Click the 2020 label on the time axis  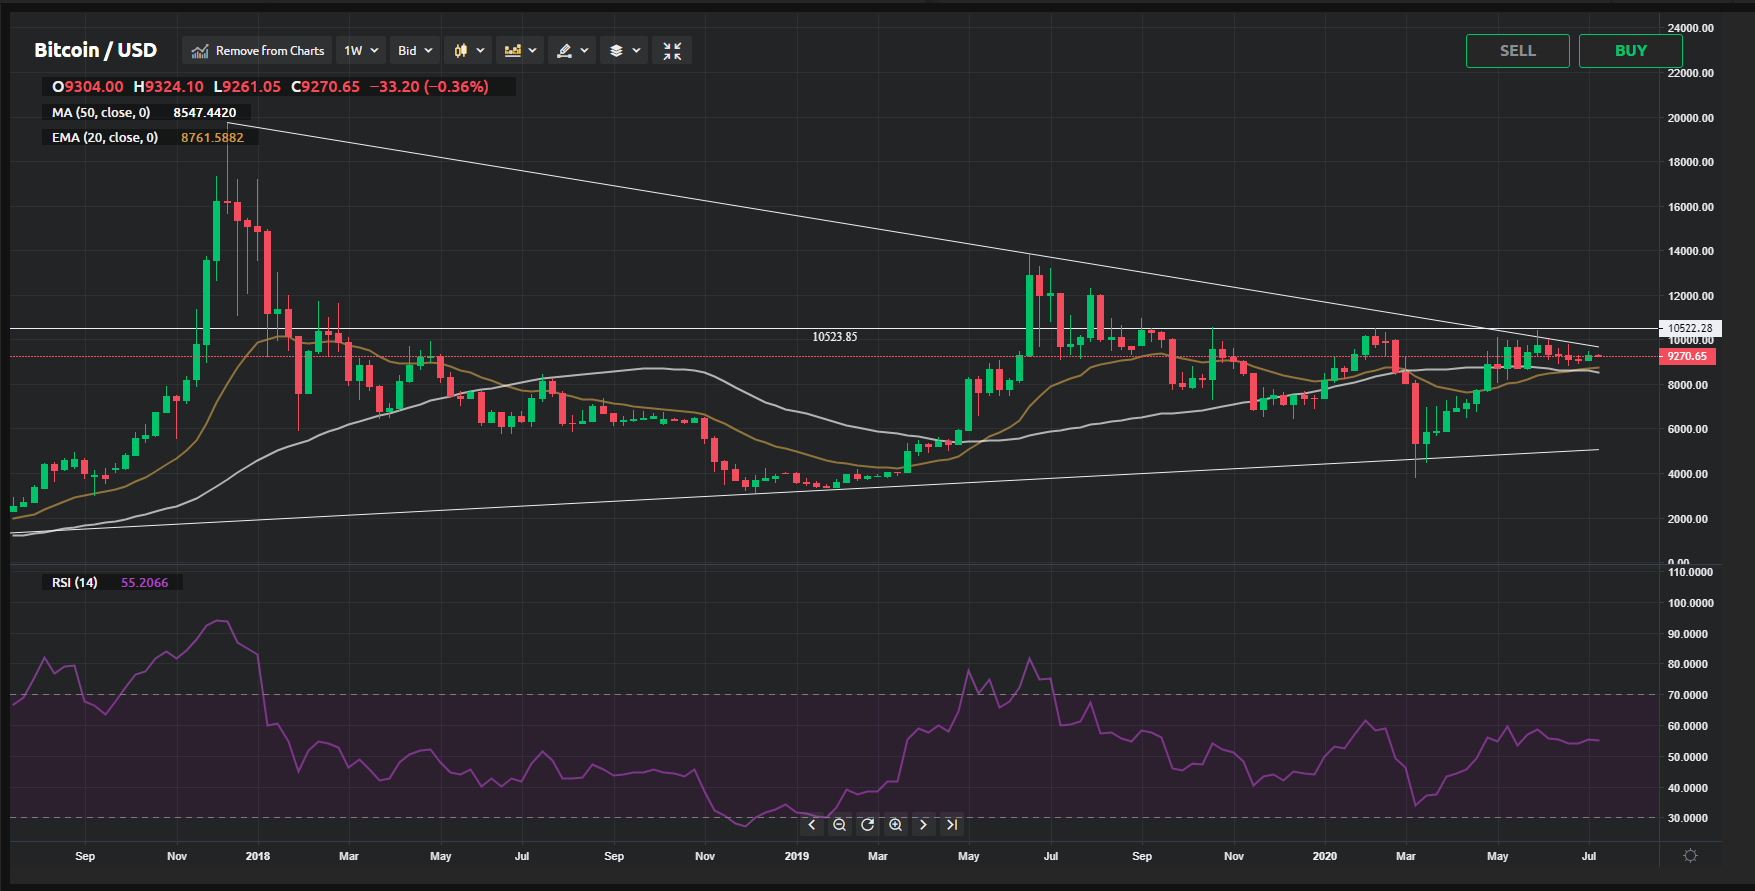[1324, 856]
